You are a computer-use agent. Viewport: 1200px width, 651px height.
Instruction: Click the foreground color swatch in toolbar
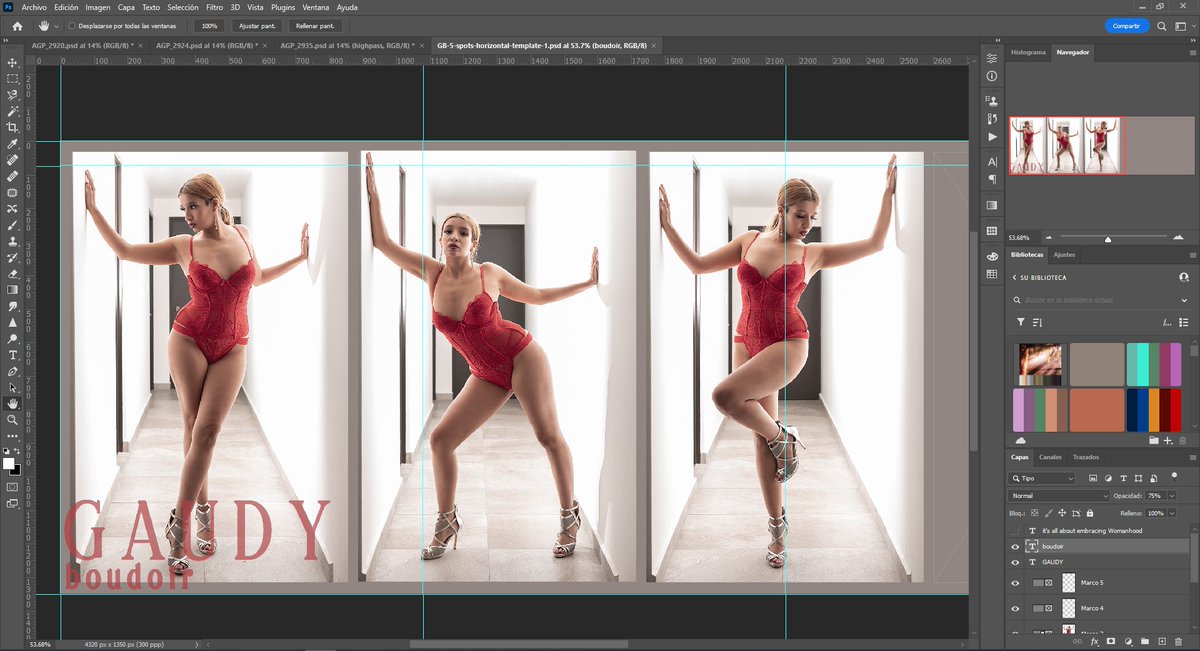9,462
